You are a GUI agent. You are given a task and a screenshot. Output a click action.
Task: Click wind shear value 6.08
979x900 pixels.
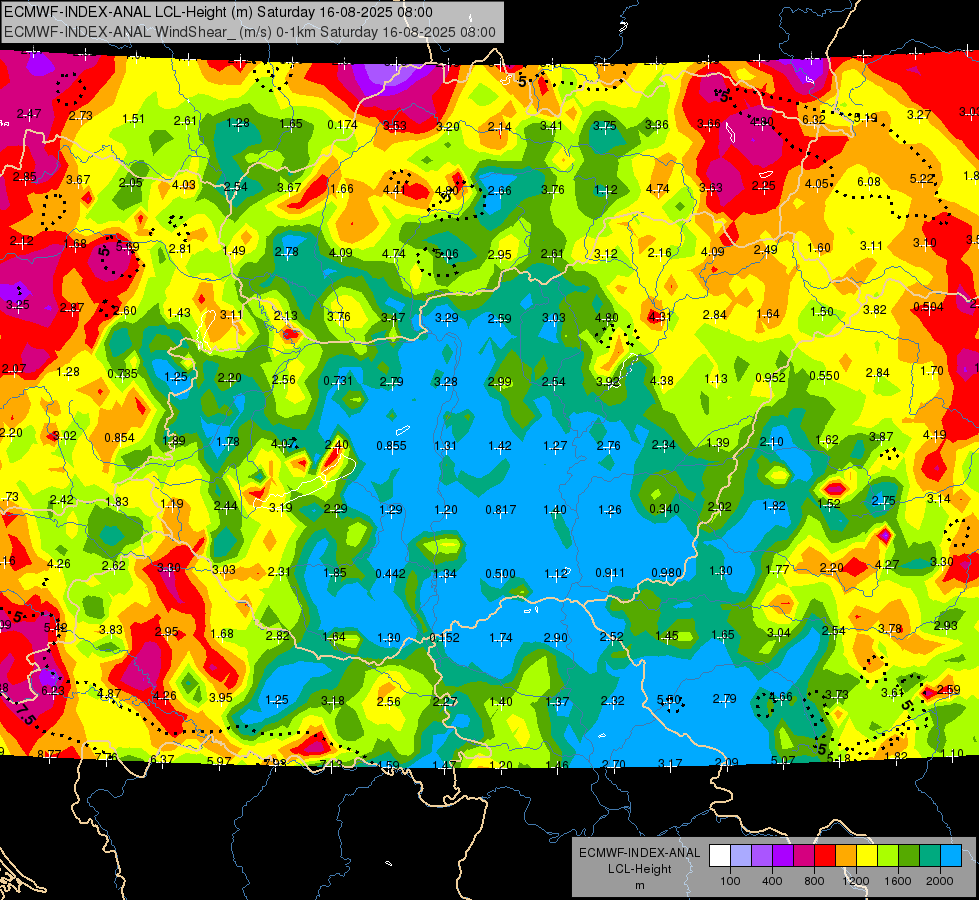[868, 182]
